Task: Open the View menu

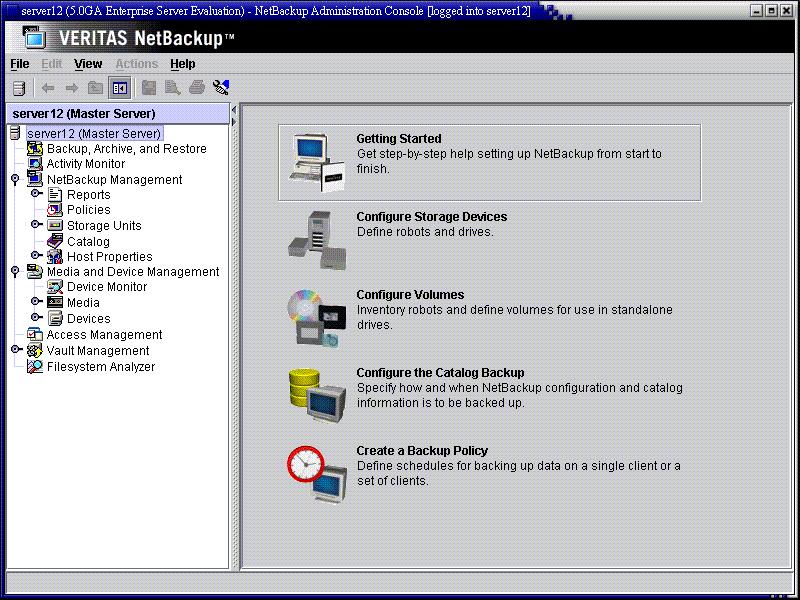Action: point(88,64)
